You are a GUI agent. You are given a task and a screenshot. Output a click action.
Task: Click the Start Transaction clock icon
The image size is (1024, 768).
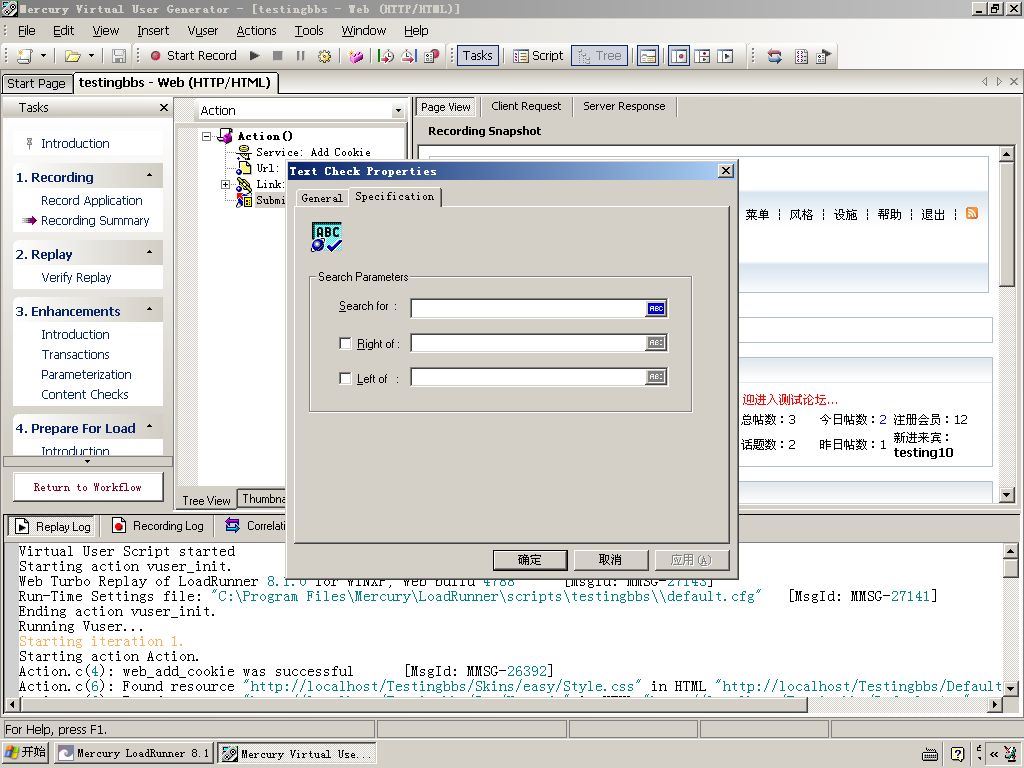pos(386,56)
